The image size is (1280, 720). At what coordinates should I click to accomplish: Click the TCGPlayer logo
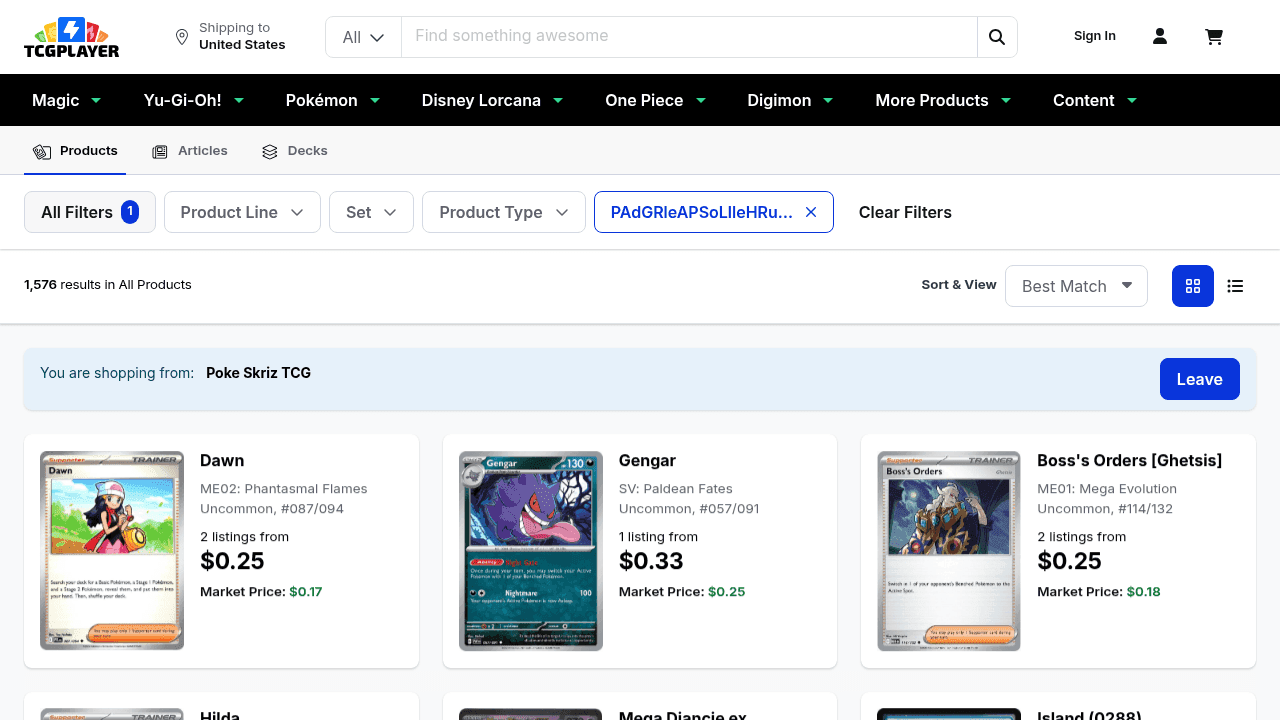(x=71, y=37)
